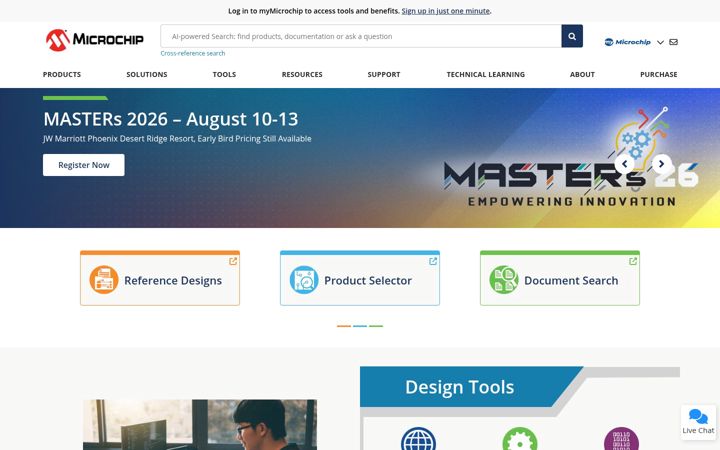
Task: Open the SOLUTIONS menu
Action: [x=147, y=74]
